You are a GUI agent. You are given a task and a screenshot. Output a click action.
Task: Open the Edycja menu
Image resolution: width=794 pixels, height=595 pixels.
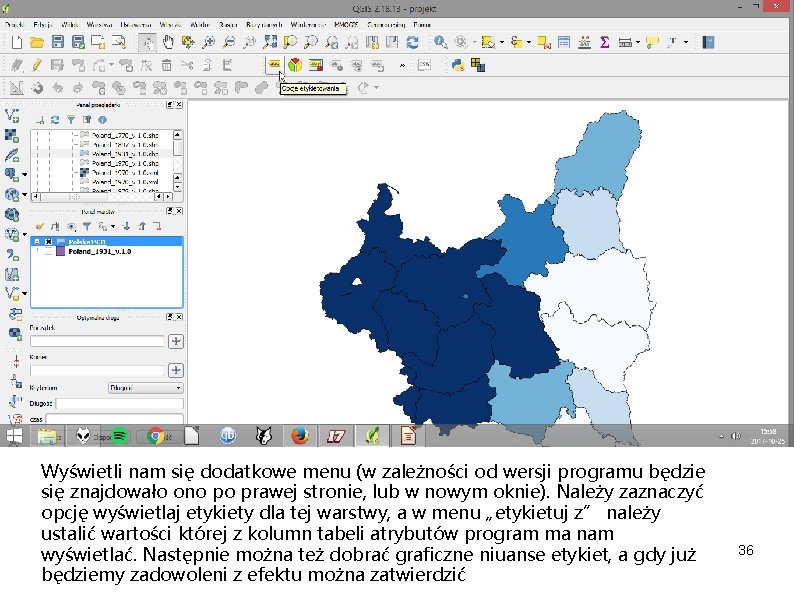[x=43, y=24]
